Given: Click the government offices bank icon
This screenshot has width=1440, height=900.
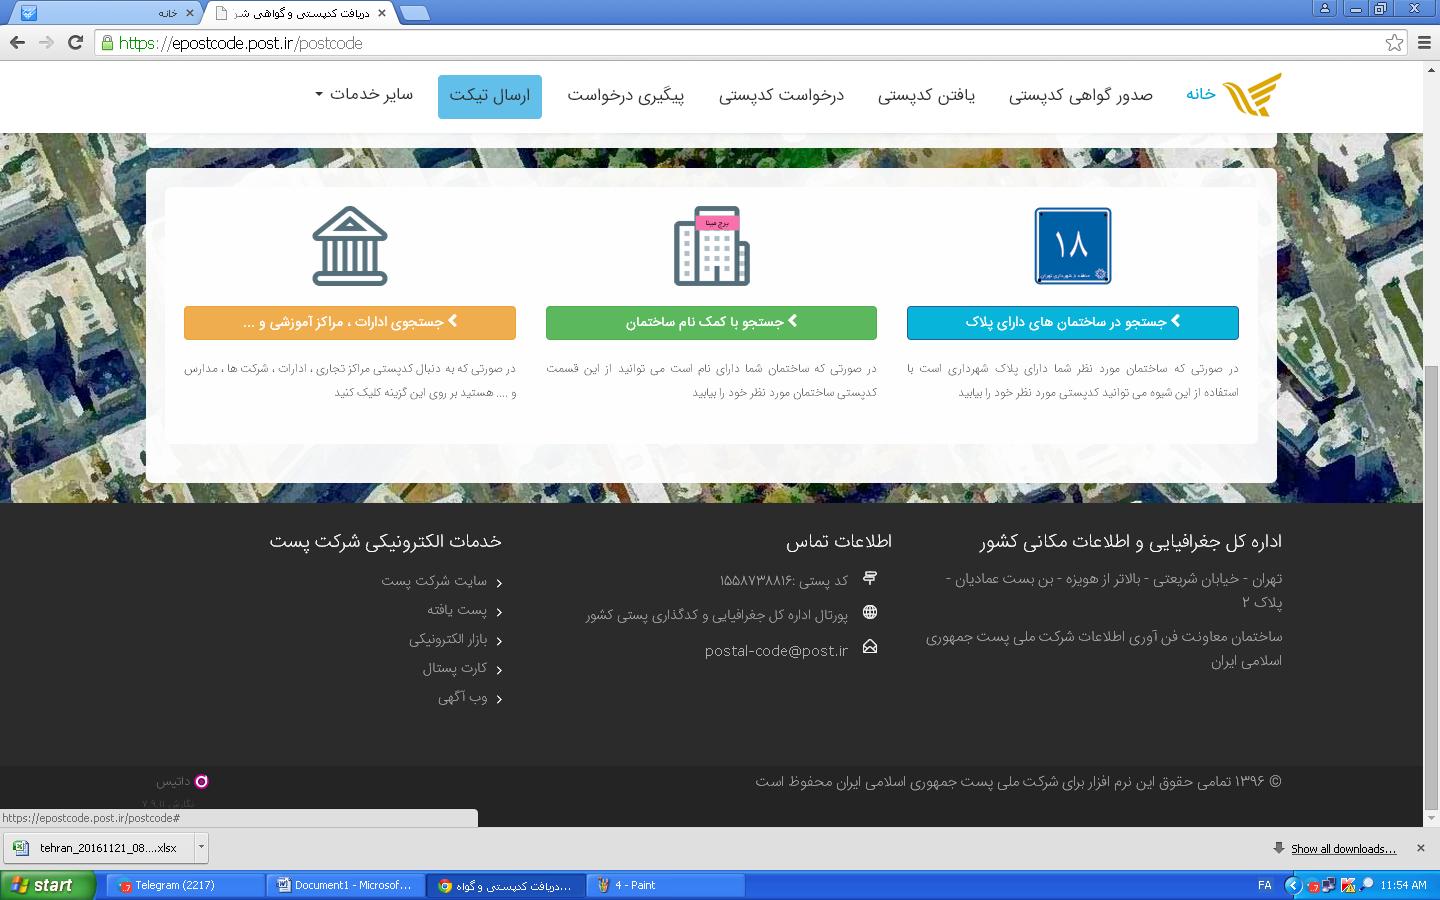Looking at the screenshot, I should [349, 246].
